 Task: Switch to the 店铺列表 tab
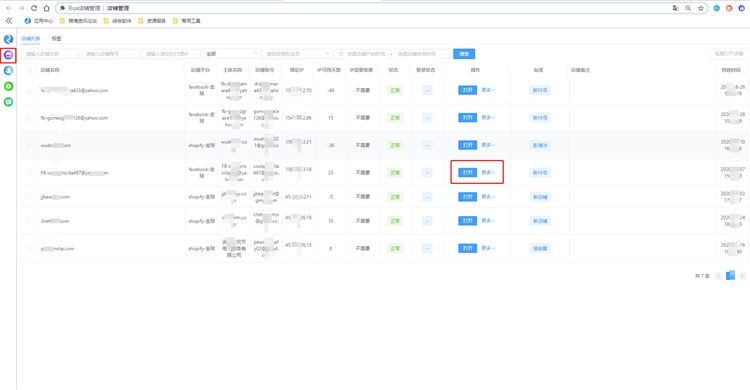(31, 38)
